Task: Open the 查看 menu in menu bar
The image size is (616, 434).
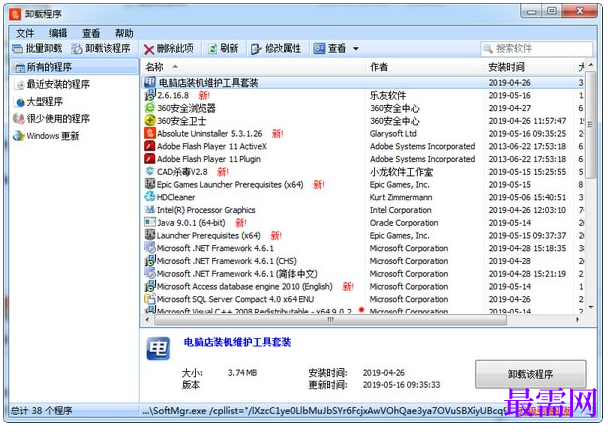Action: click(91, 33)
